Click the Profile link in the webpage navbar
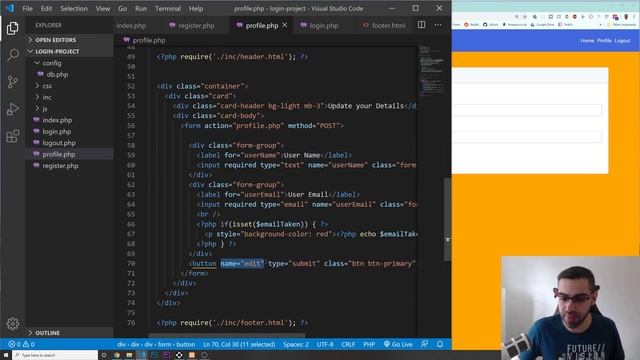640x360 pixels. (604, 40)
